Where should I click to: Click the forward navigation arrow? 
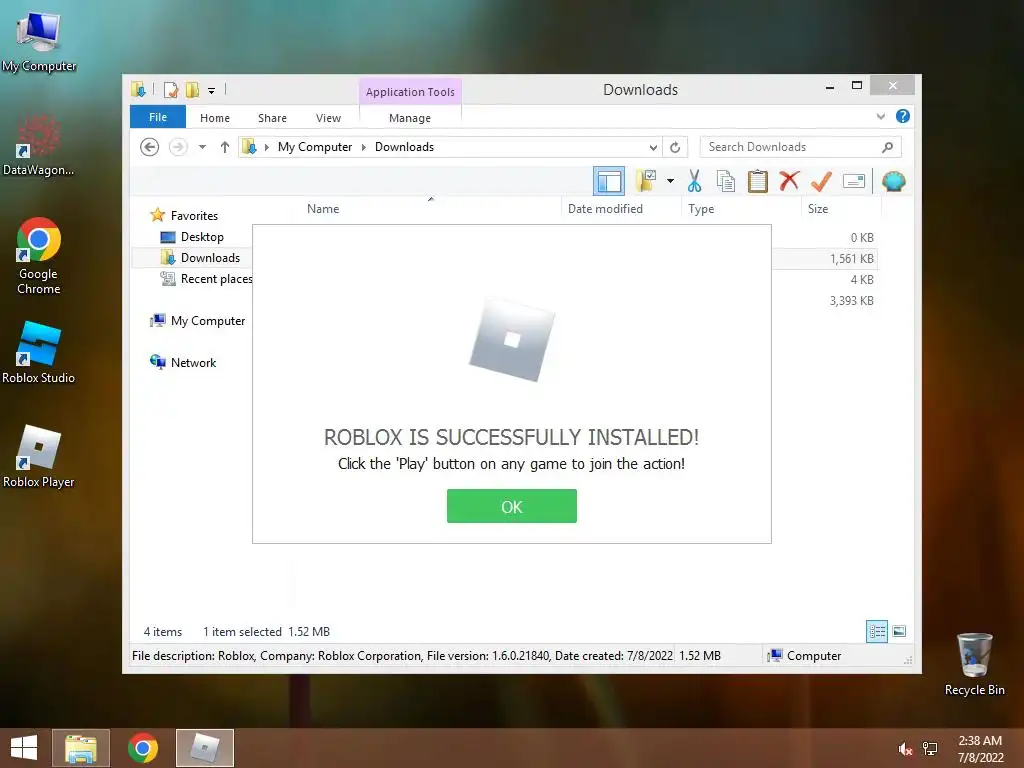tap(178, 147)
